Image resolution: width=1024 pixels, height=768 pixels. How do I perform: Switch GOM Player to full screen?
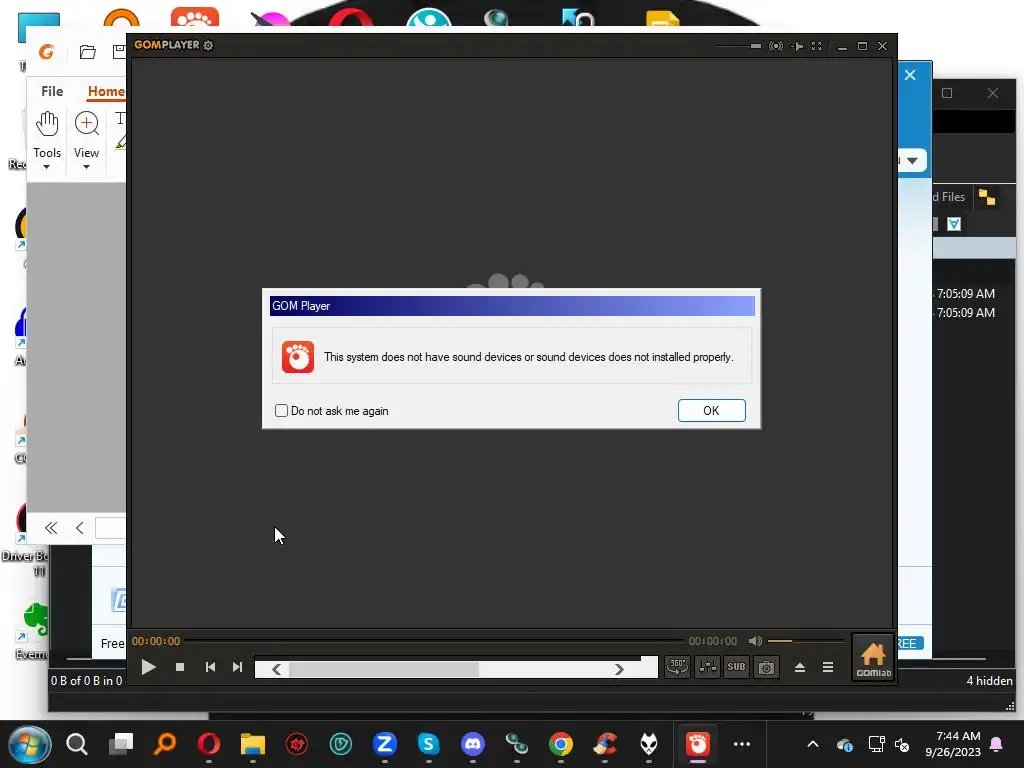(816, 46)
